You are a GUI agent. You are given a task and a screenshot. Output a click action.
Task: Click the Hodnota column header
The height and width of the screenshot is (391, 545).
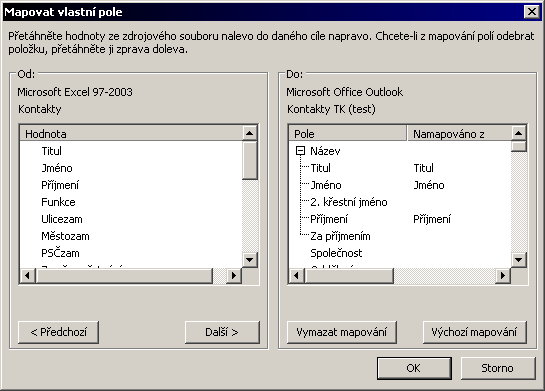click(131, 134)
